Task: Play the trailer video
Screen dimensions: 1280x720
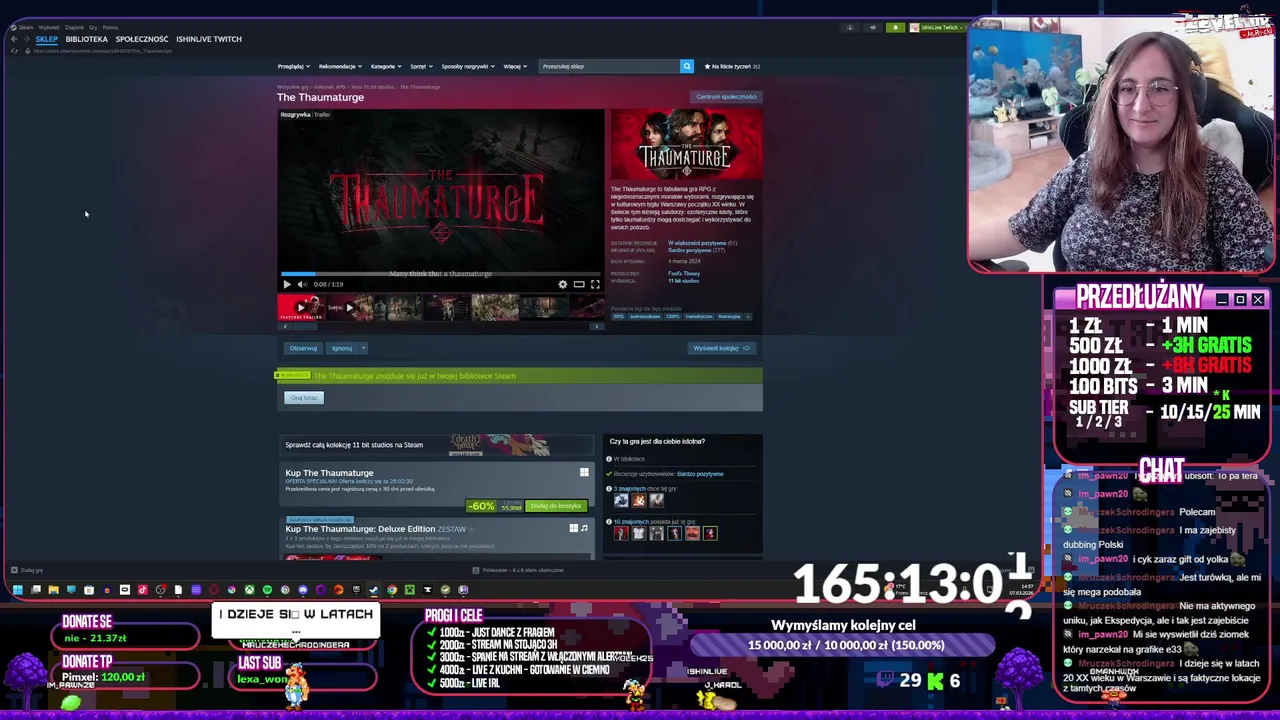Action: click(x=287, y=284)
